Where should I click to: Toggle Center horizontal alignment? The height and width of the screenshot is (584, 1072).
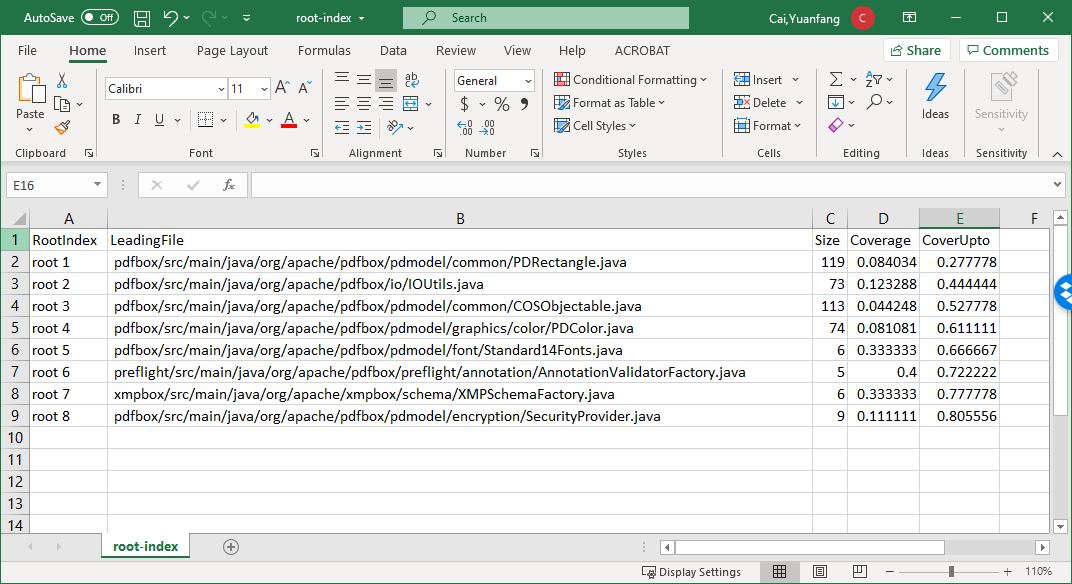point(364,104)
